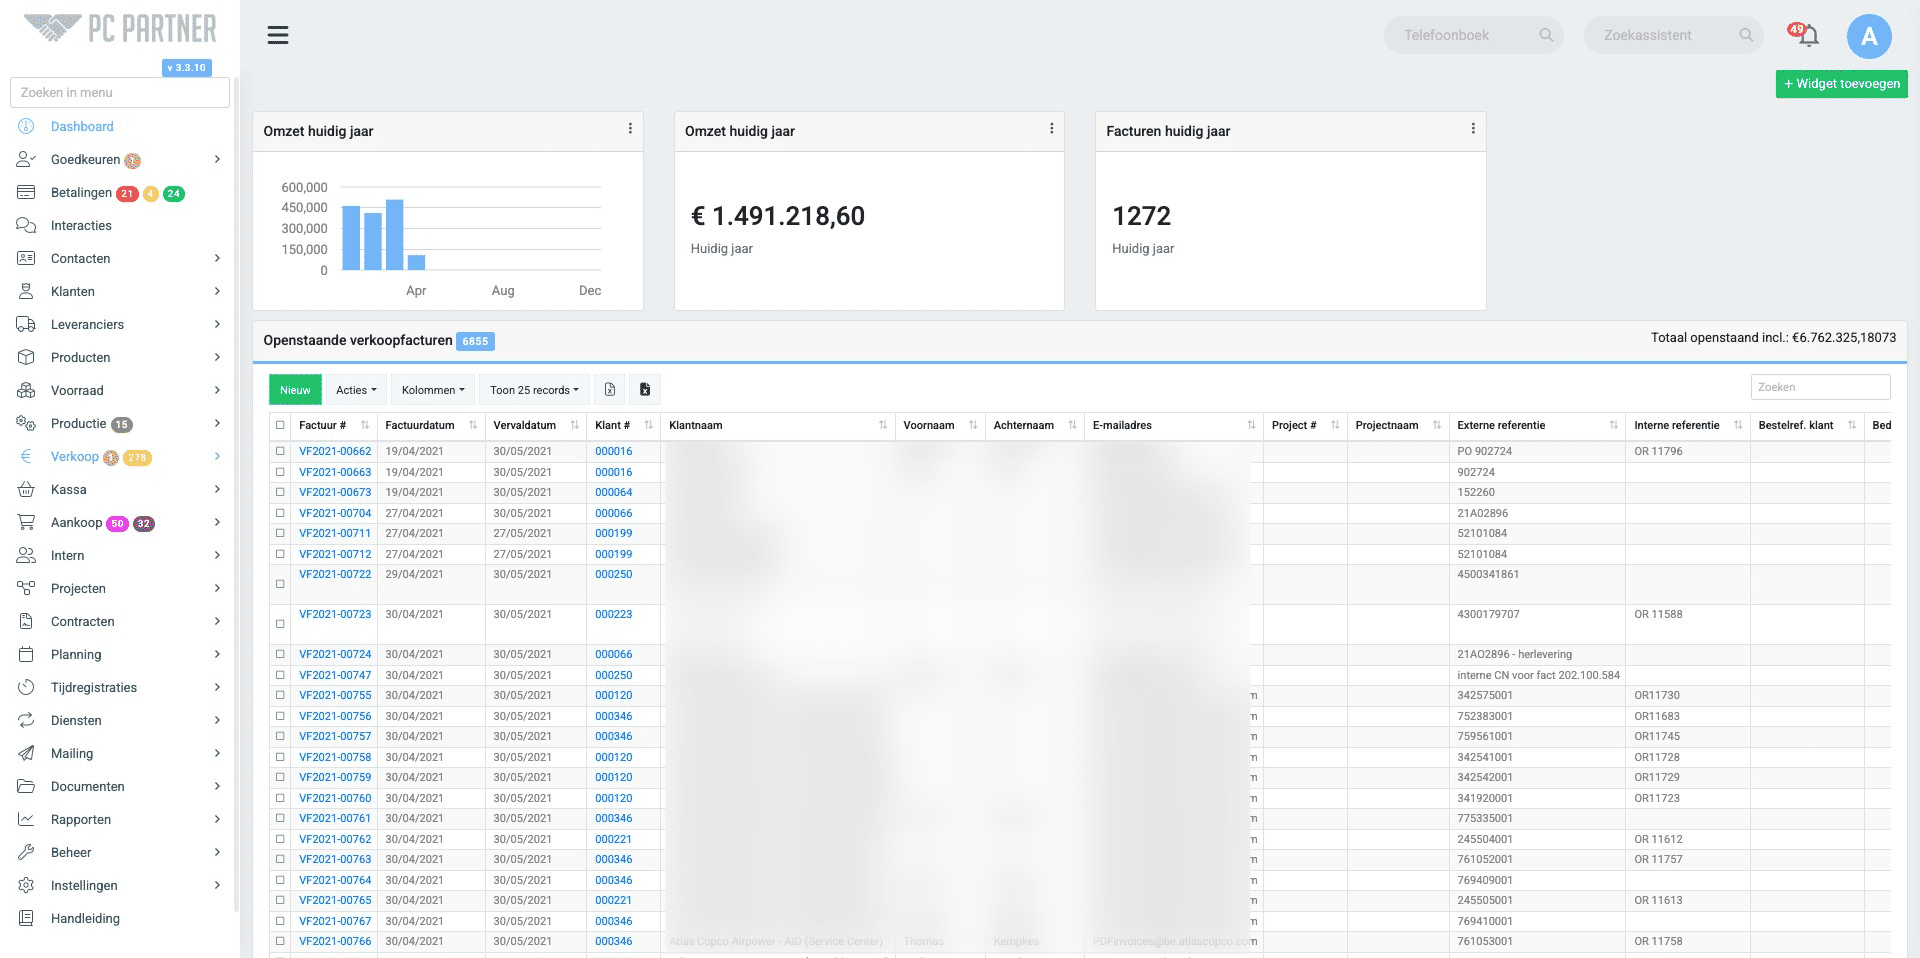Check the row VF2021-00755 checkbox

(280, 695)
